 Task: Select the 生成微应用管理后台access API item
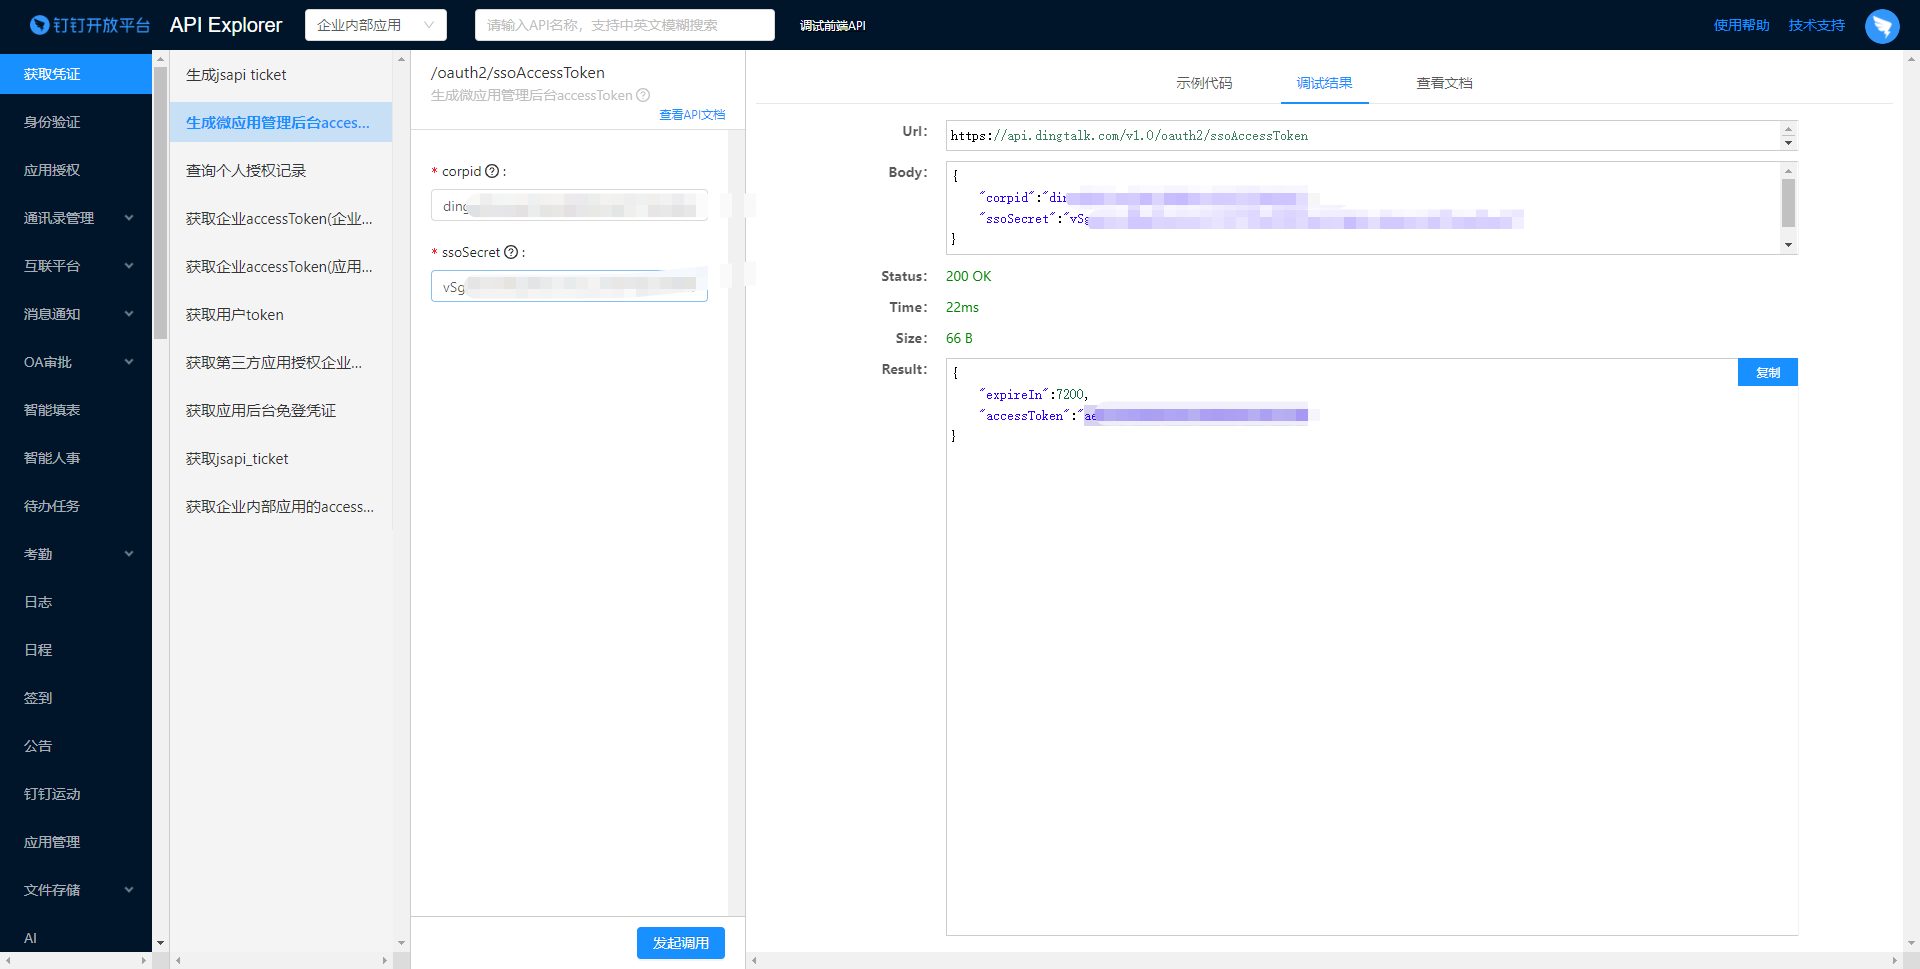[x=281, y=122]
